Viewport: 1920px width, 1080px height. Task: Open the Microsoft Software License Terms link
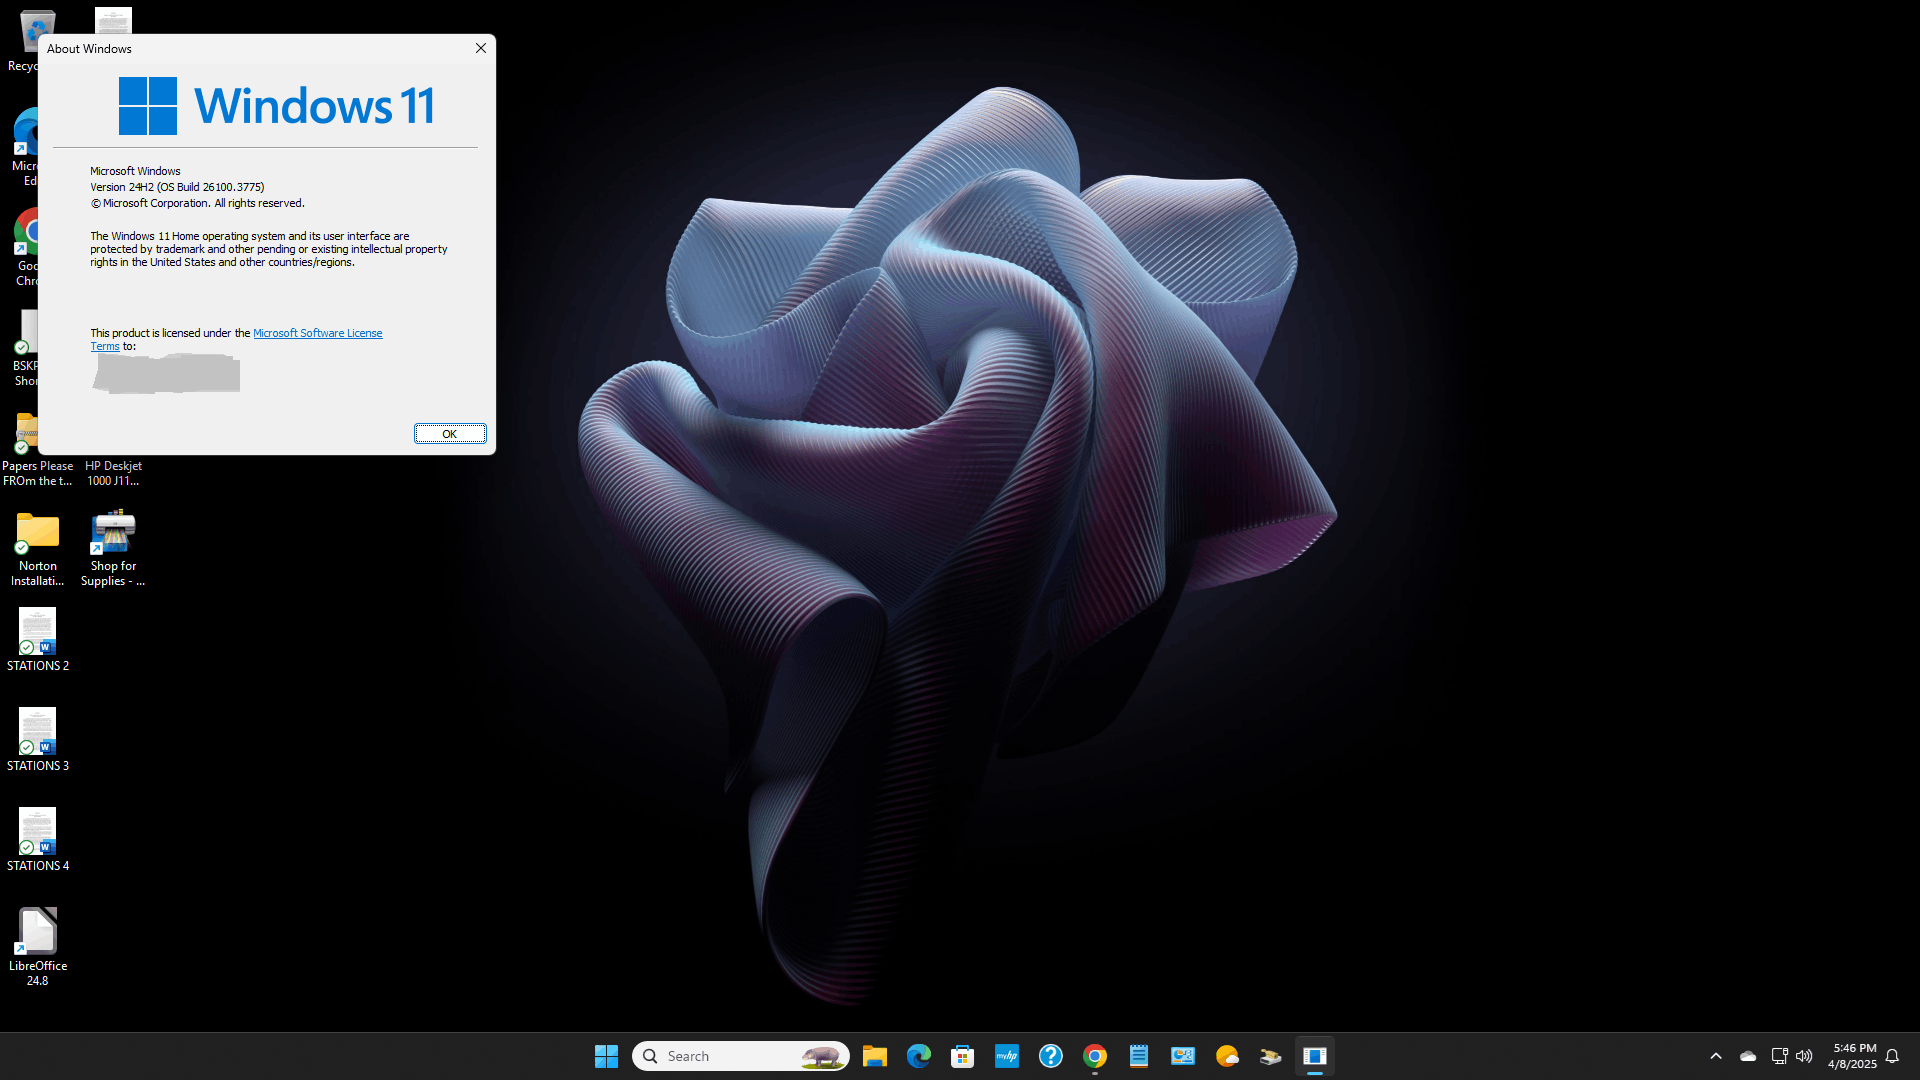(317, 333)
